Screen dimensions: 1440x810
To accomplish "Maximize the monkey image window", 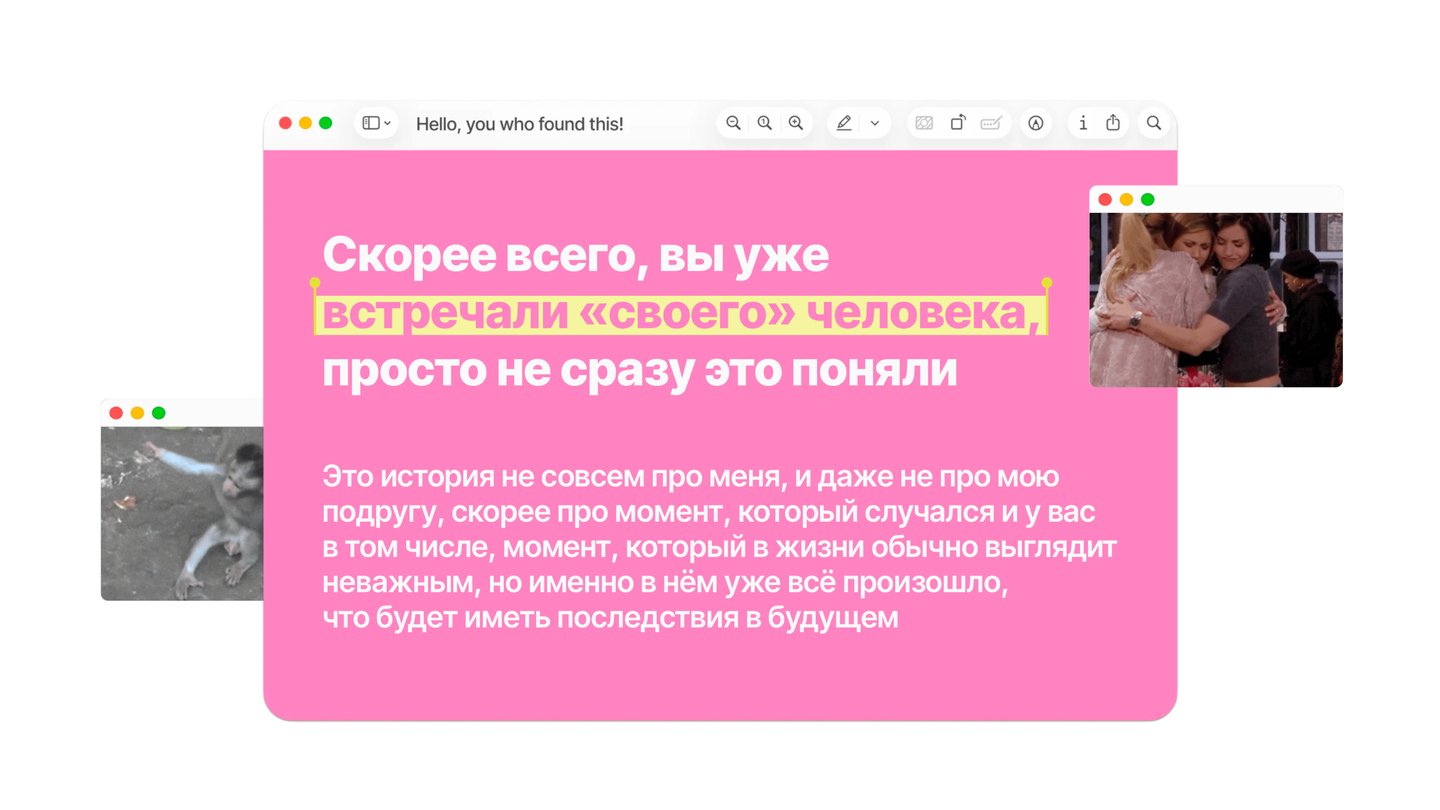I will pyautogui.click(x=158, y=413).
